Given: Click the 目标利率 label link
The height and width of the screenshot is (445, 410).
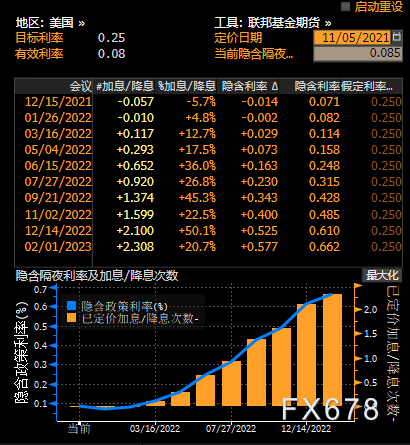Looking at the screenshot, I should click(x=39, y=38).
